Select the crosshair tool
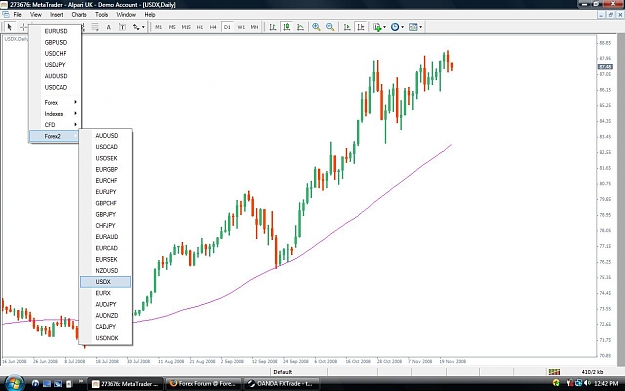This screenshot has width=625, height=391. pyautogui.click(x=23, y=27)
